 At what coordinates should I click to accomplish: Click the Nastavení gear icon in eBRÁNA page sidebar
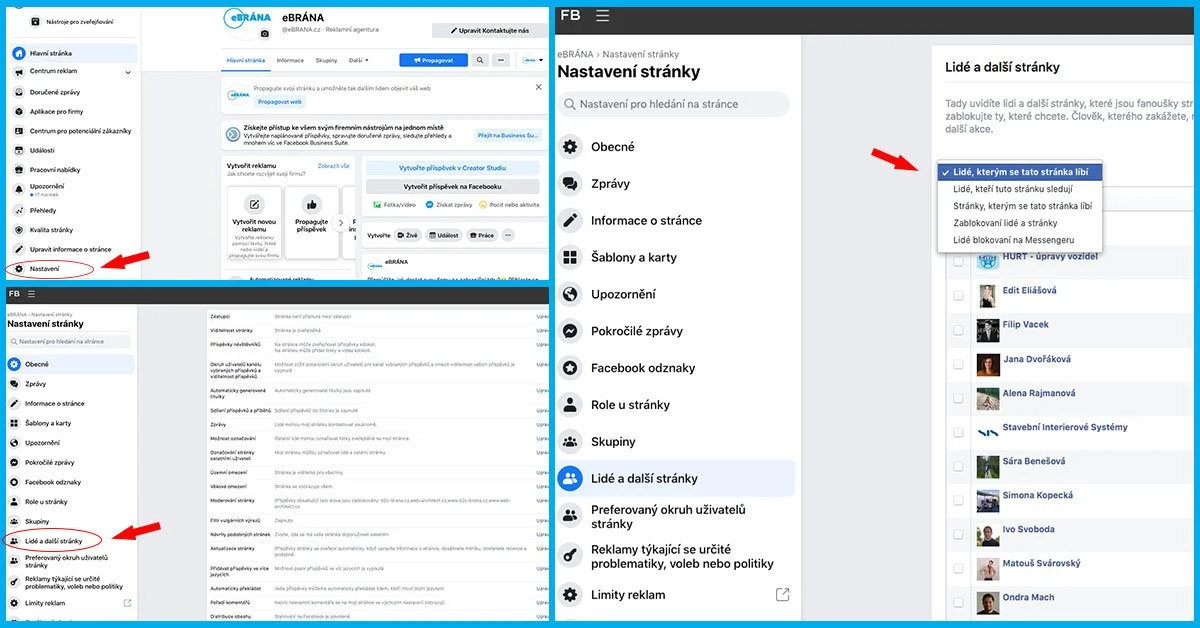tap(18, 269)
